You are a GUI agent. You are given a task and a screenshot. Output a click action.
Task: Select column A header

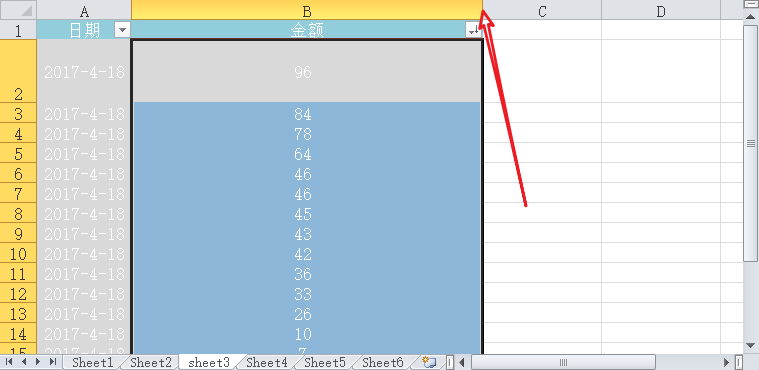coord(84,10)
